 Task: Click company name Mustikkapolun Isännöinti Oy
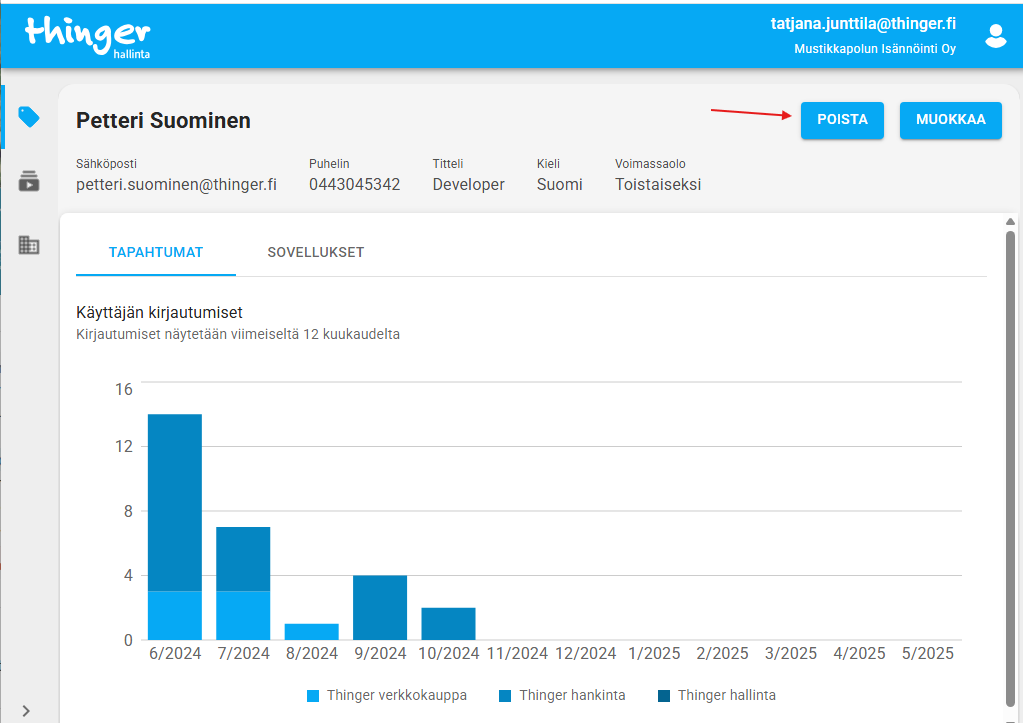875,49
